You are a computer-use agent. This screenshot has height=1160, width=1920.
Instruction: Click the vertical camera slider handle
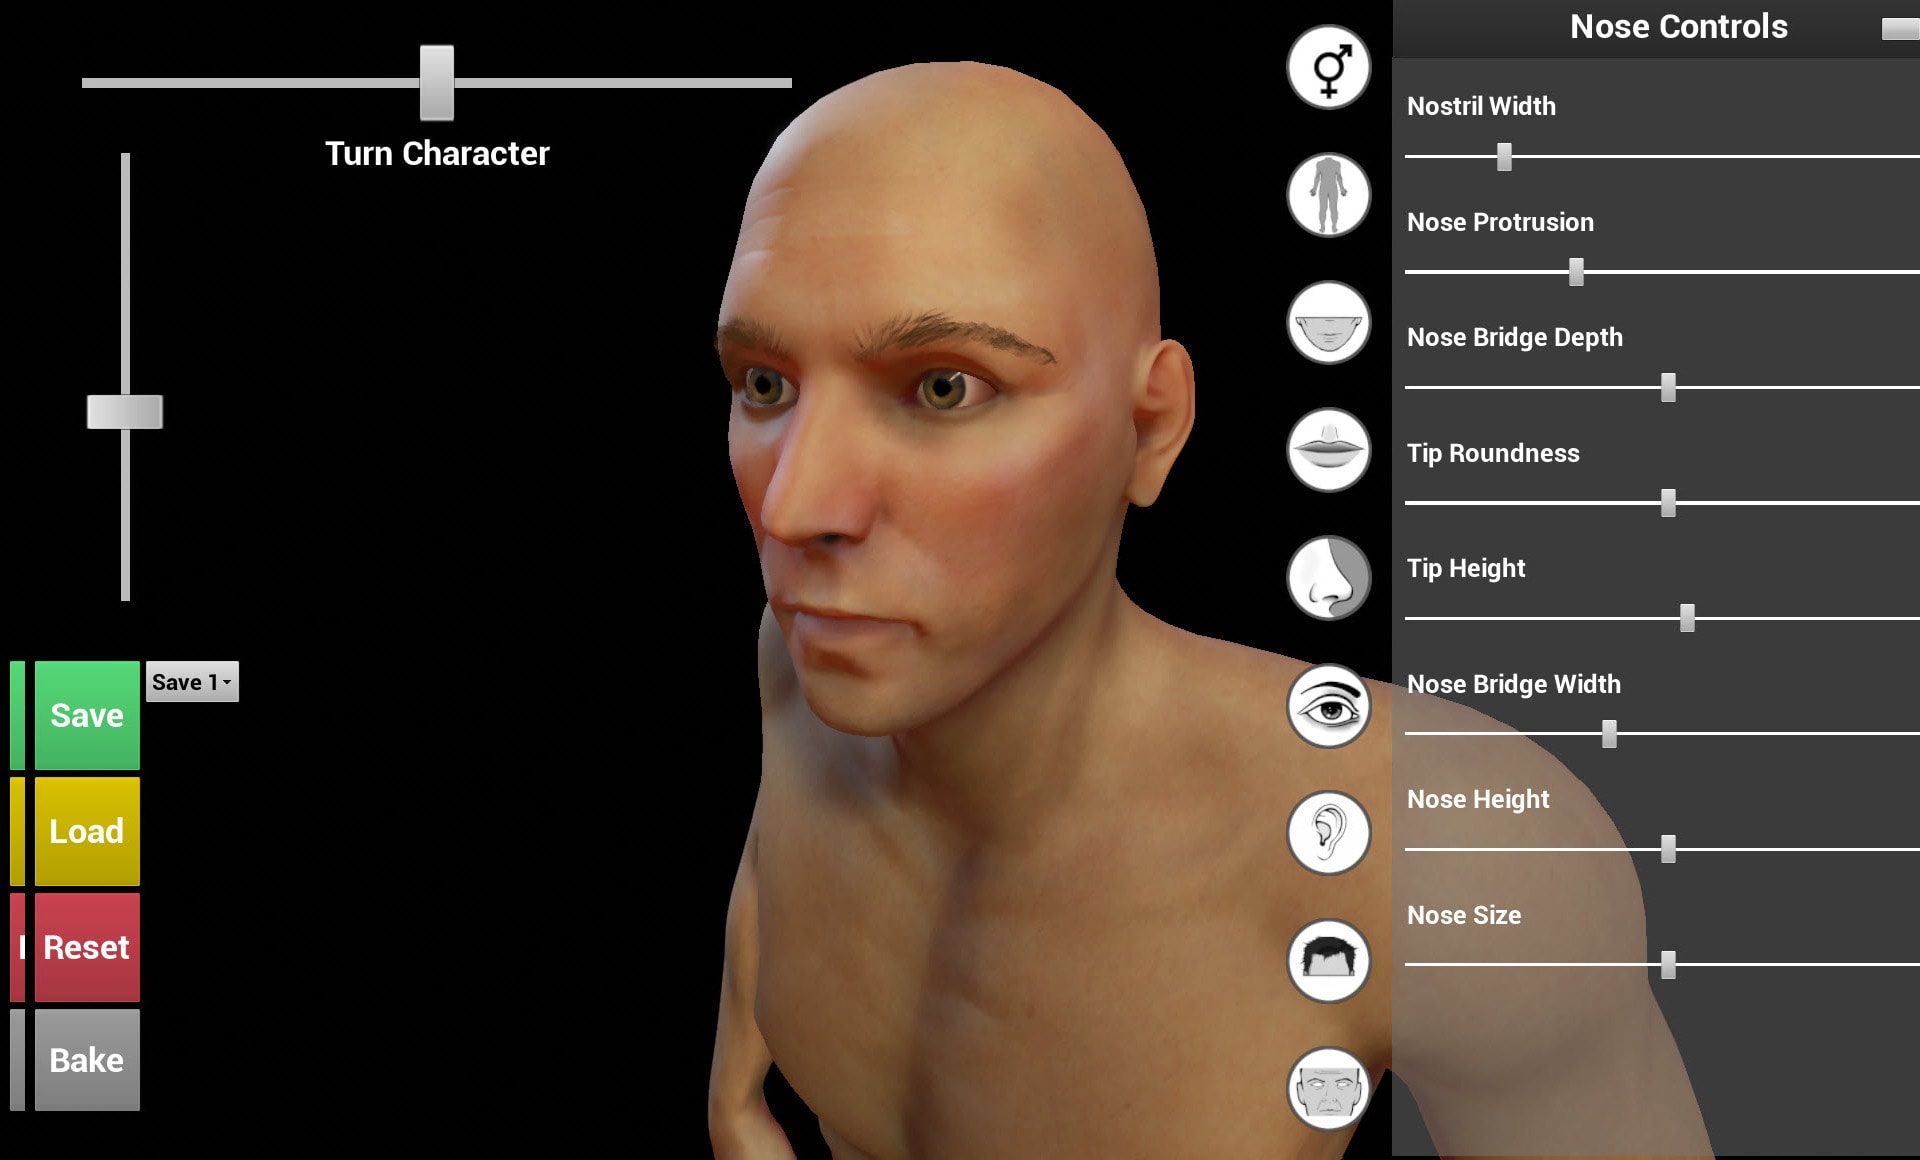(x=125, y=412)
